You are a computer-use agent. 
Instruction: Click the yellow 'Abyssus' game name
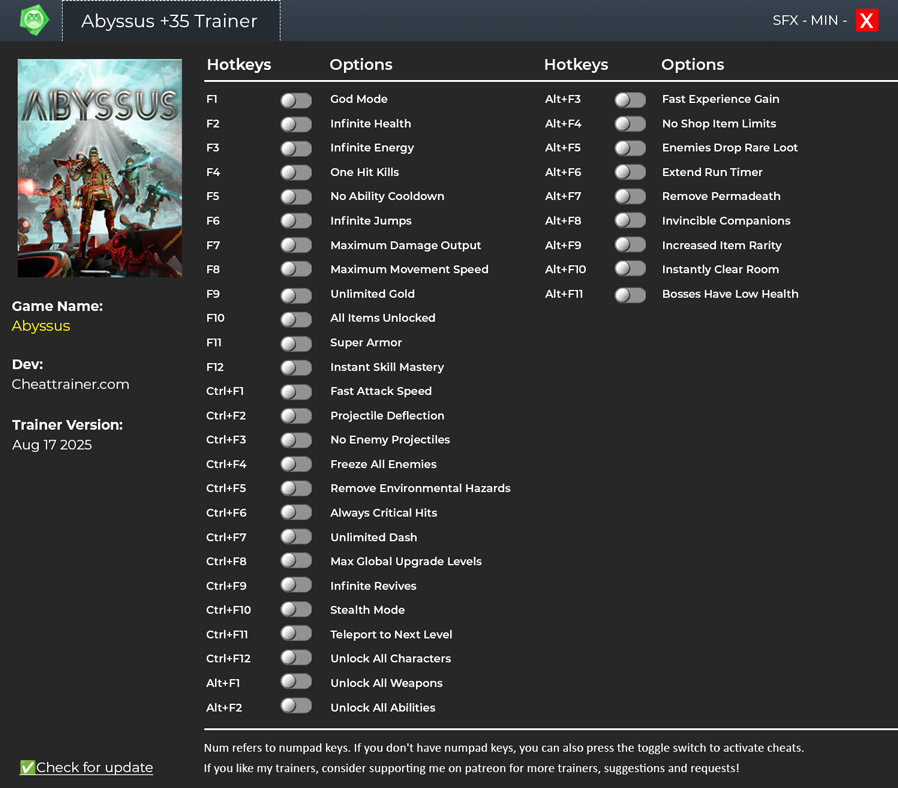click(41, 326)
